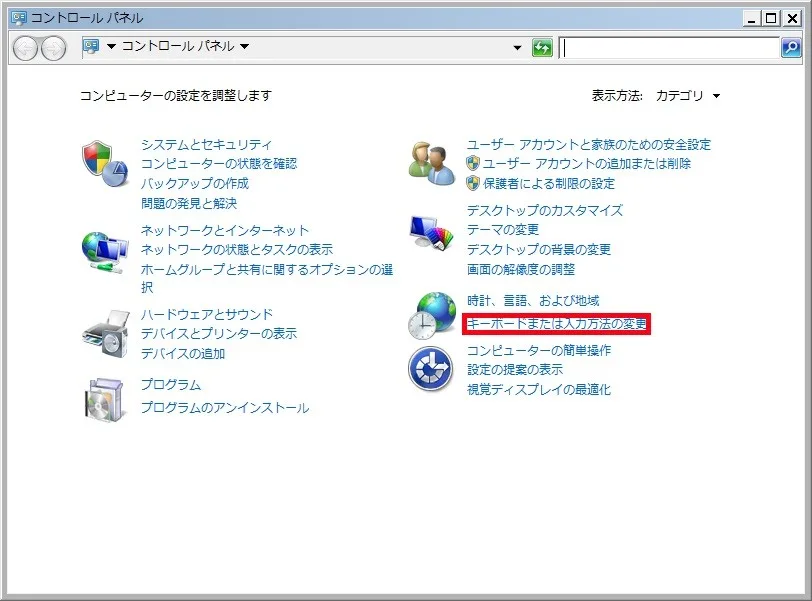Maximize the Control Panel window

(x=771, y=18)
